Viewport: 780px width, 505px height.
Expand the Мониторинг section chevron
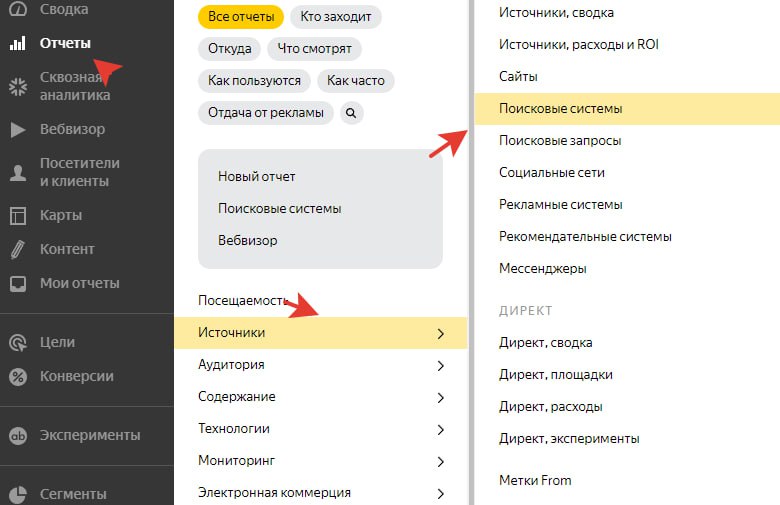(440, 462)
